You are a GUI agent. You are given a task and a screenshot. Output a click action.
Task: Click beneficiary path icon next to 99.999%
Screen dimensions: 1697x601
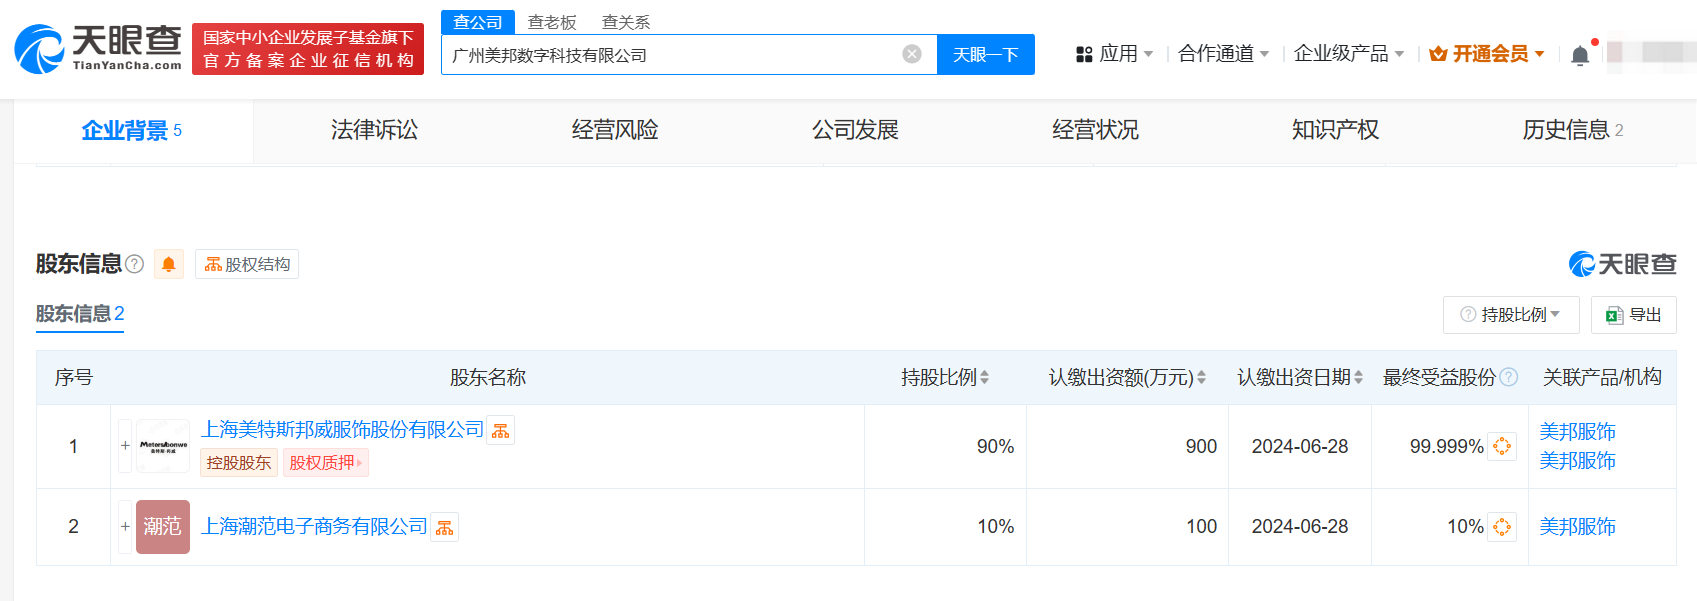point(1502,446)
